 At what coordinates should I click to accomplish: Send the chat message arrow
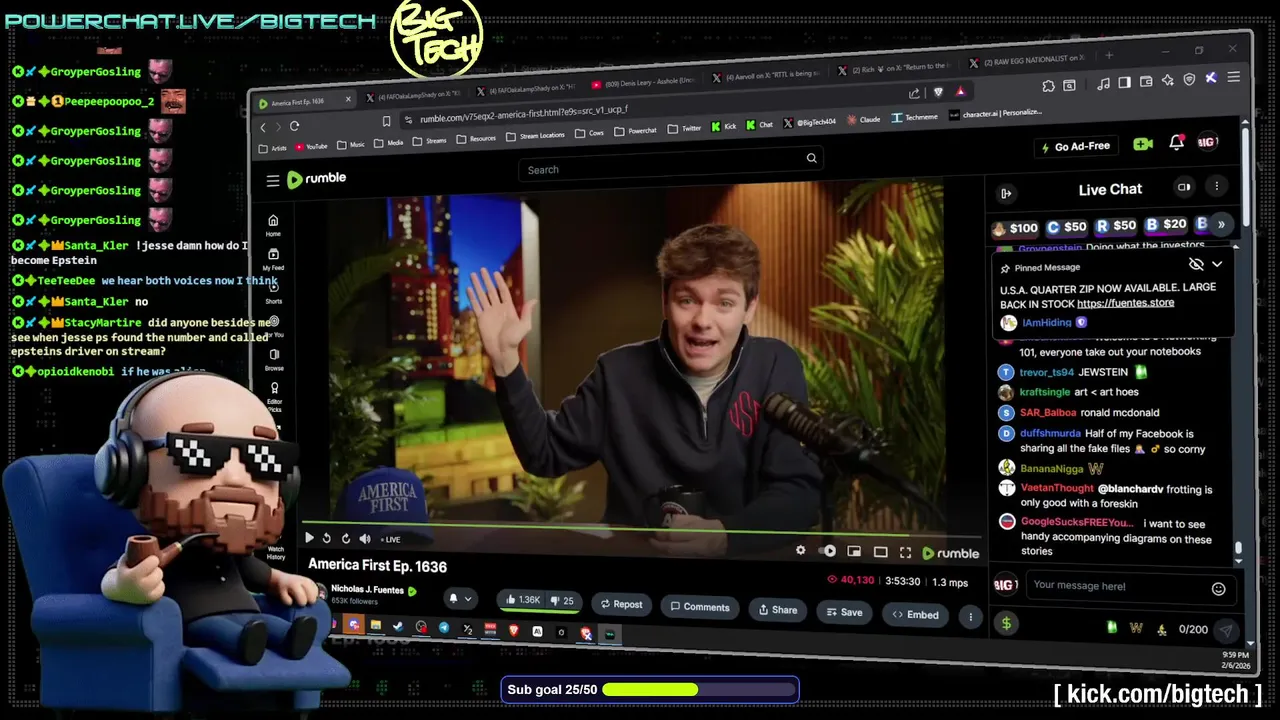tap(1224, 631)
